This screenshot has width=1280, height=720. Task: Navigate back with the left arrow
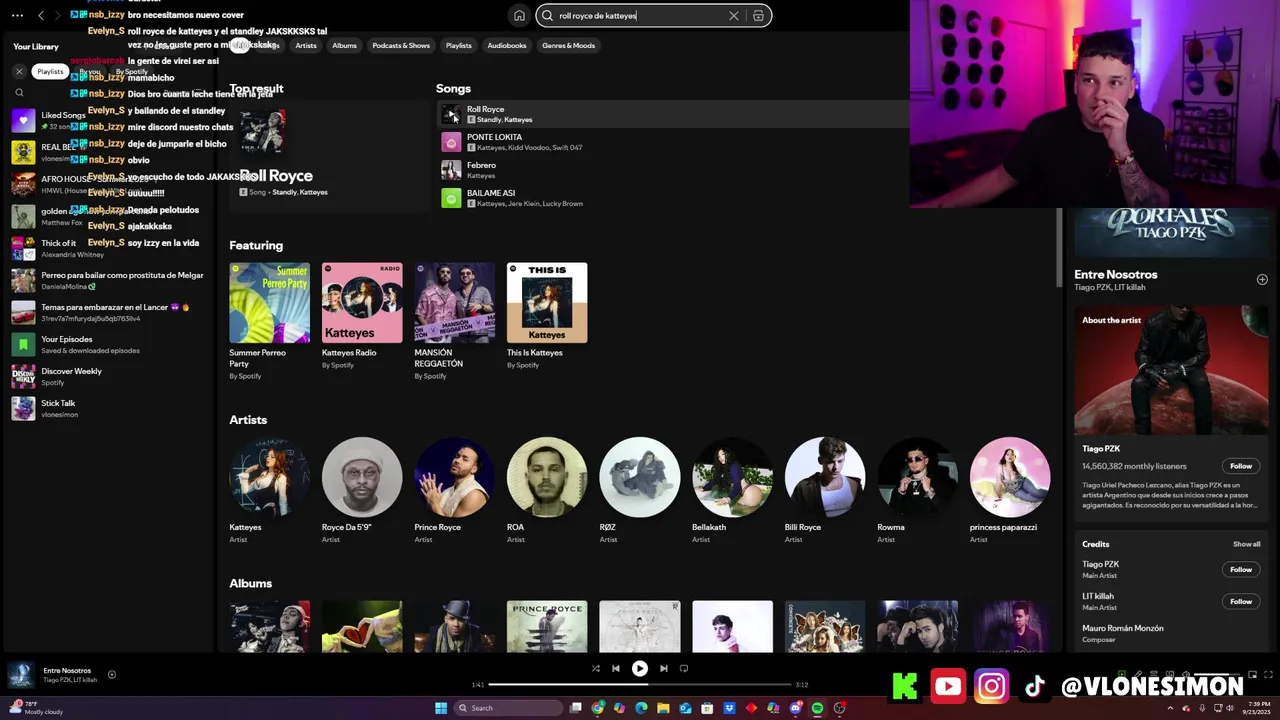(41, 15)
